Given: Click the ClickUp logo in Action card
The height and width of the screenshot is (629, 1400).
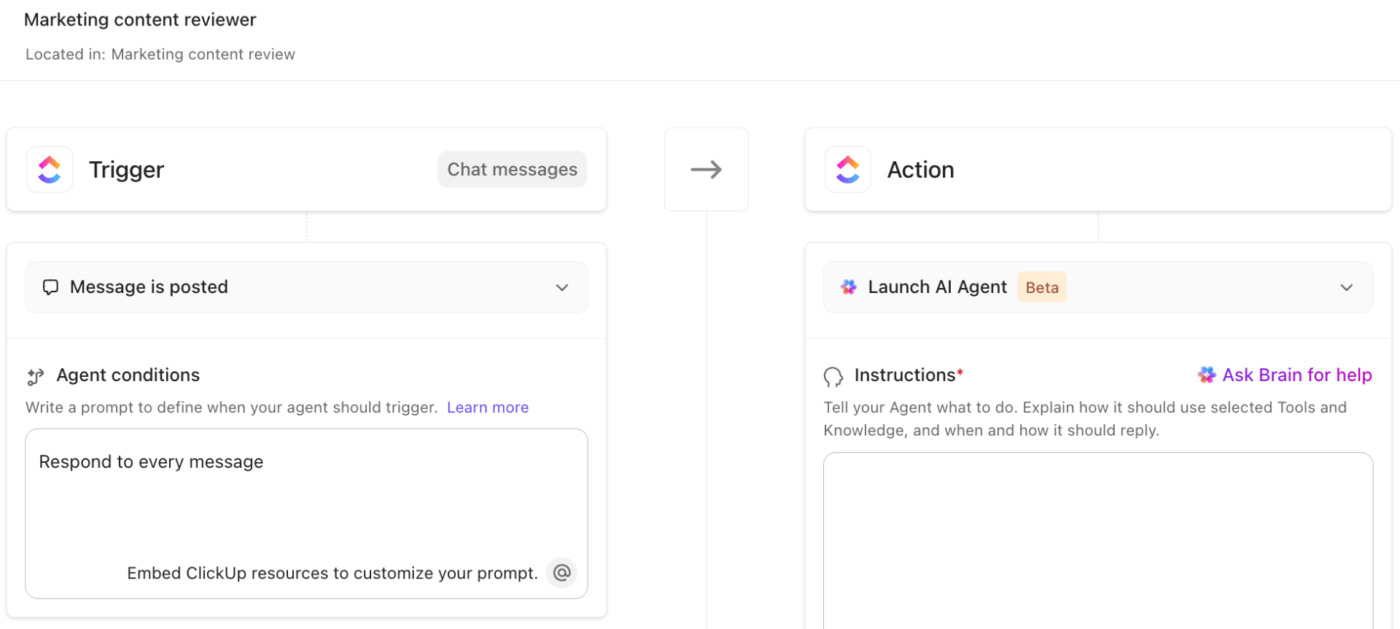Looking at the screenshot, I should click(x=847, y=169).
